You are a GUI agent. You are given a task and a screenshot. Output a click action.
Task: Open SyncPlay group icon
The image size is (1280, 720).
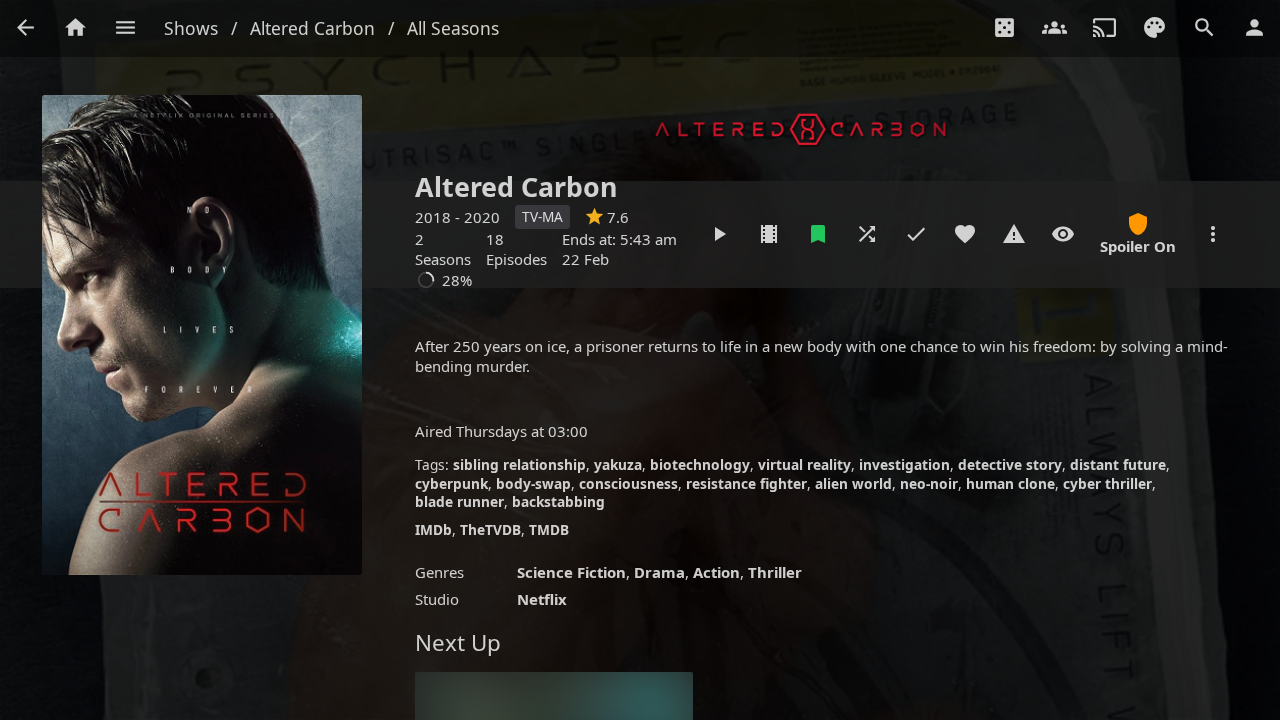point(1054,28)
